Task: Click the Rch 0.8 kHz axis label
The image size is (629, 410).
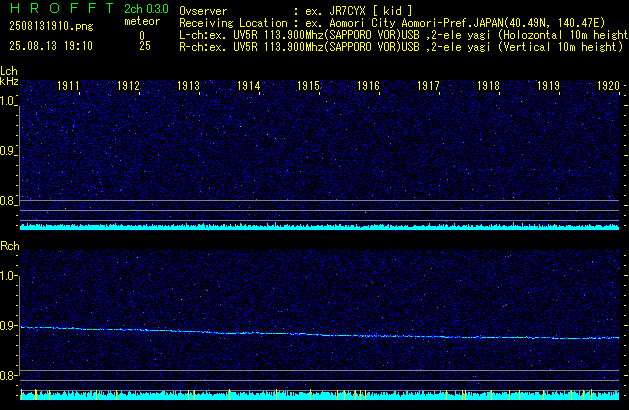Action: coord(8,375)
